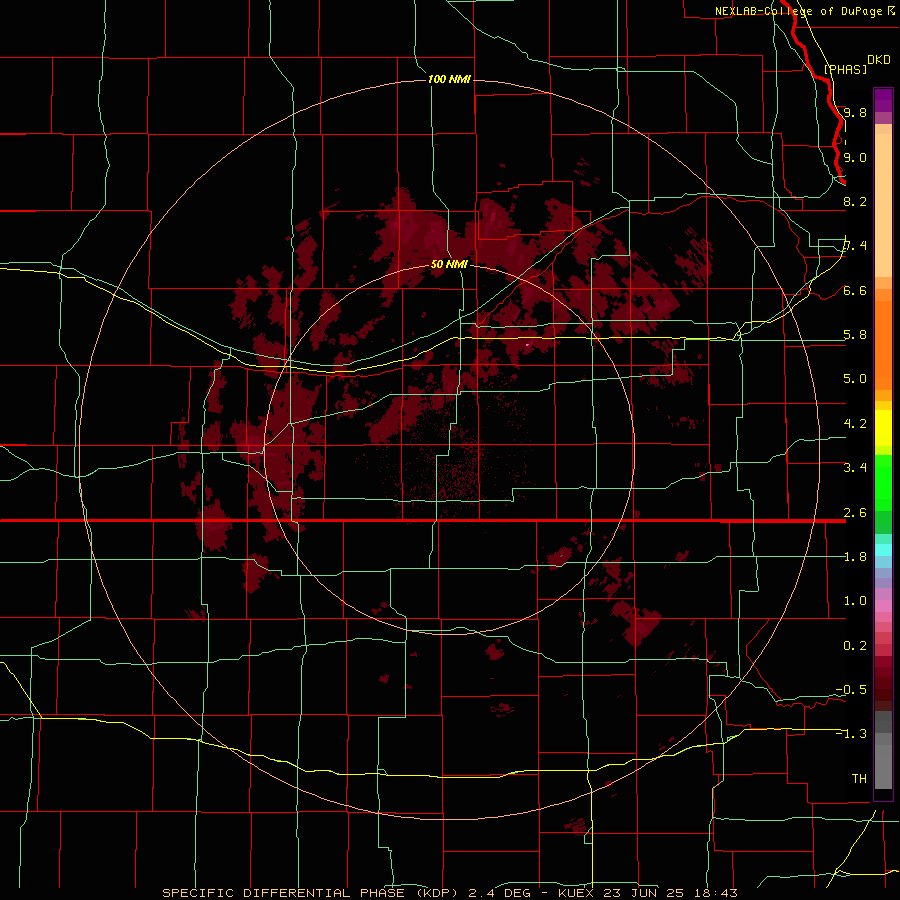Click the 9.0 scale value

click(855, 157)
